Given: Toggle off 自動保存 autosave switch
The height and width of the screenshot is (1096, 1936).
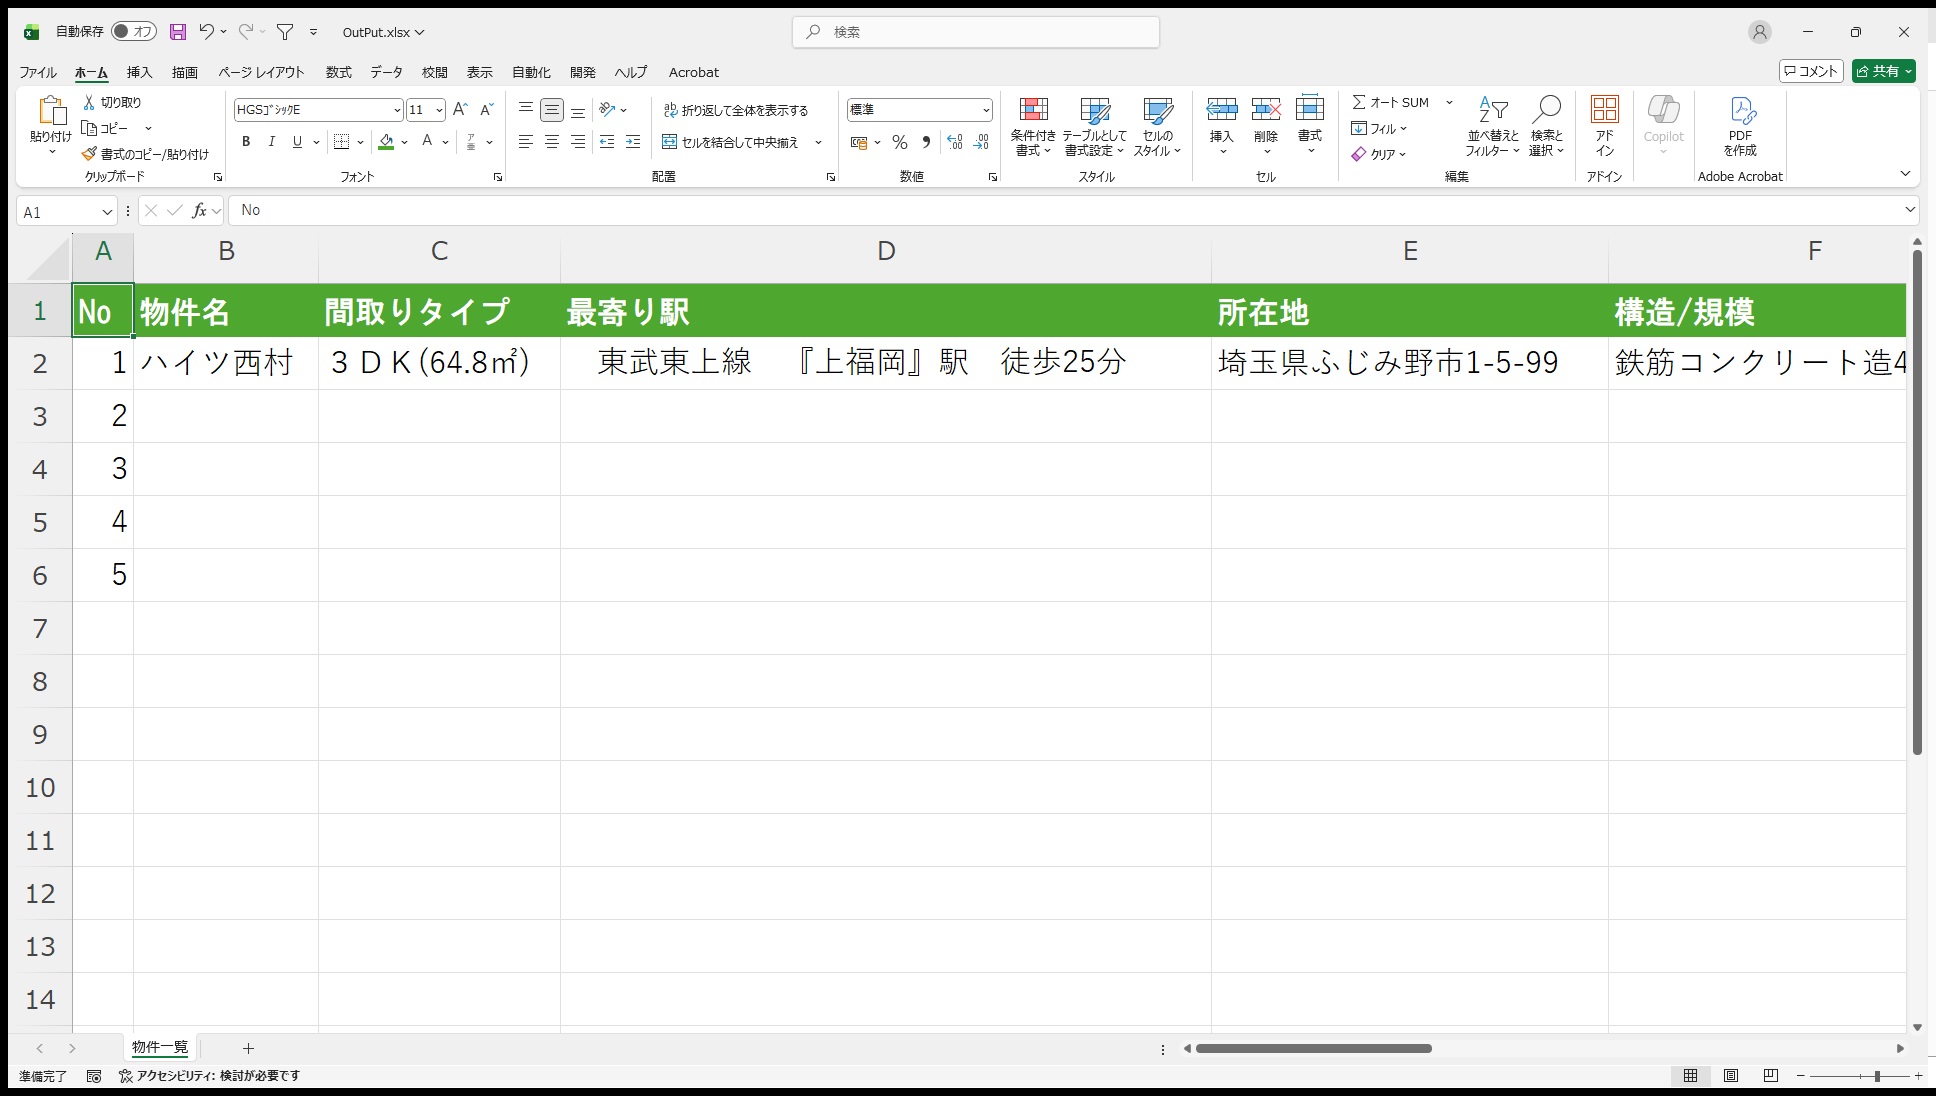Looking at the screenshot, I should pyautogui.click(x=134, y=31).
